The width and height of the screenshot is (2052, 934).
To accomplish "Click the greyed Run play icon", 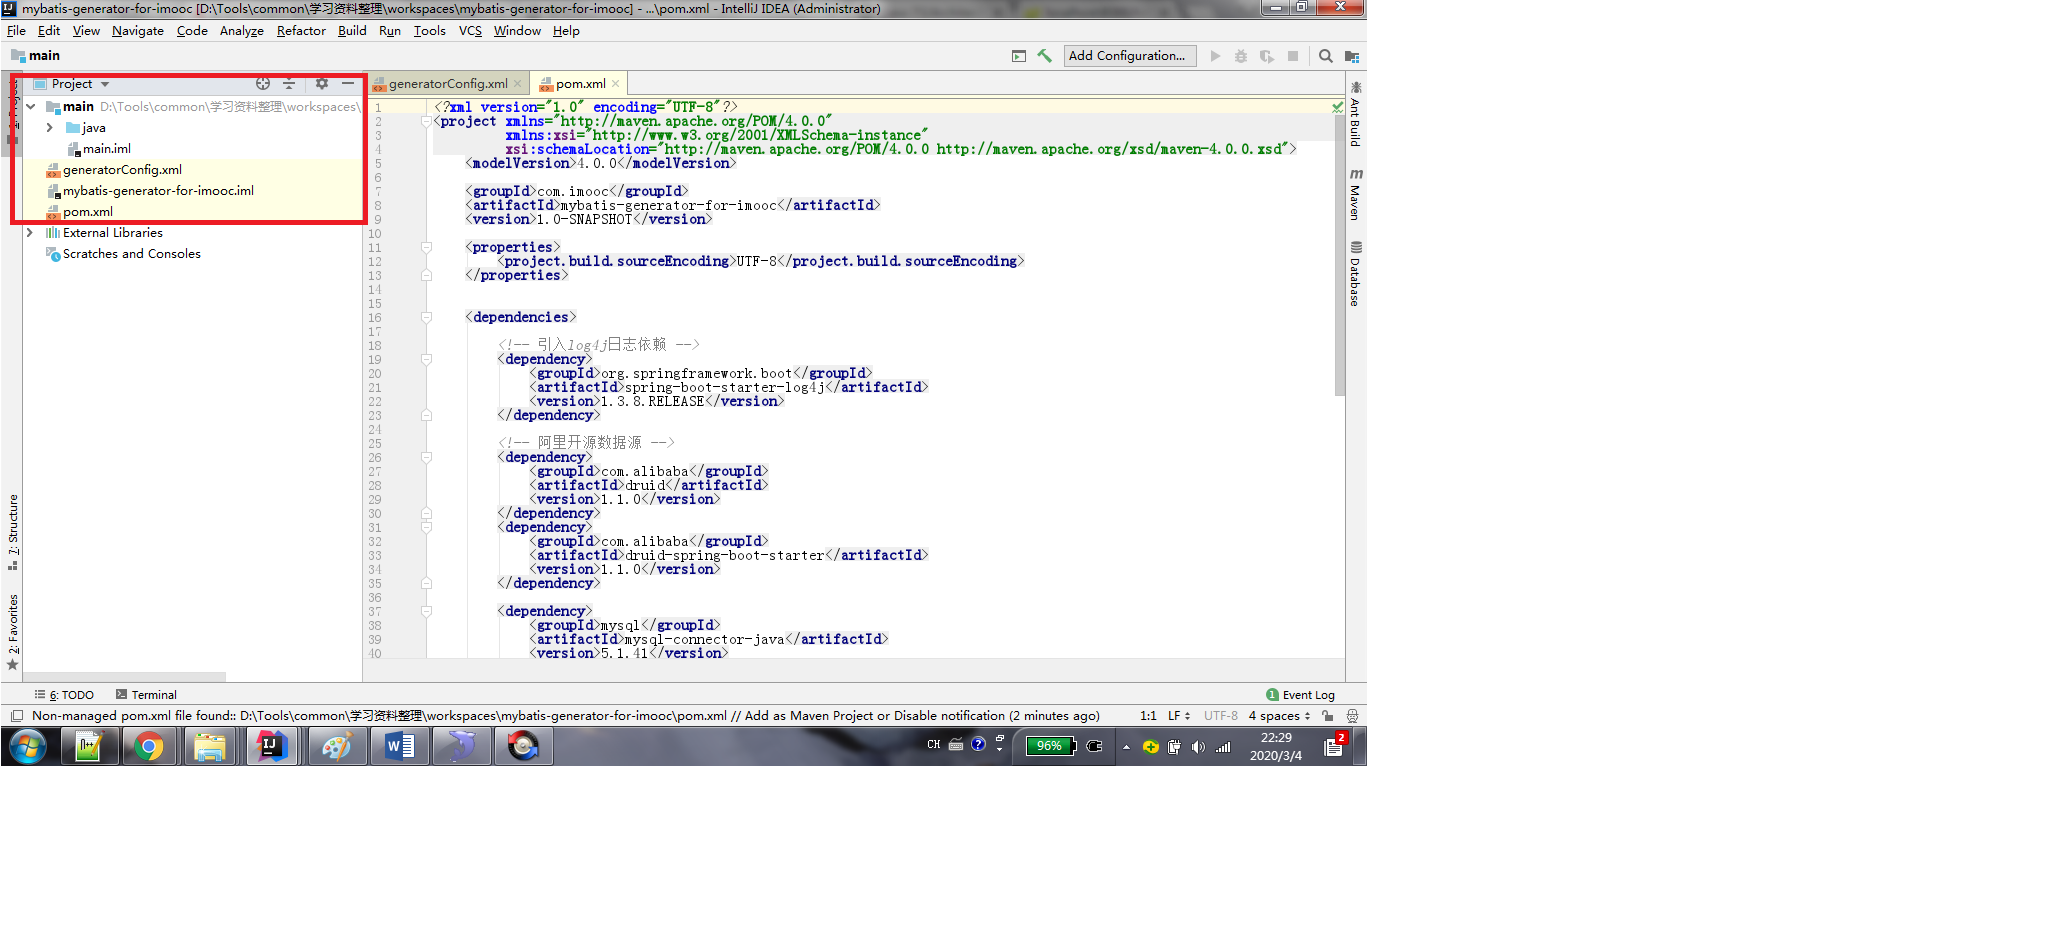I will click(1215, 56).
